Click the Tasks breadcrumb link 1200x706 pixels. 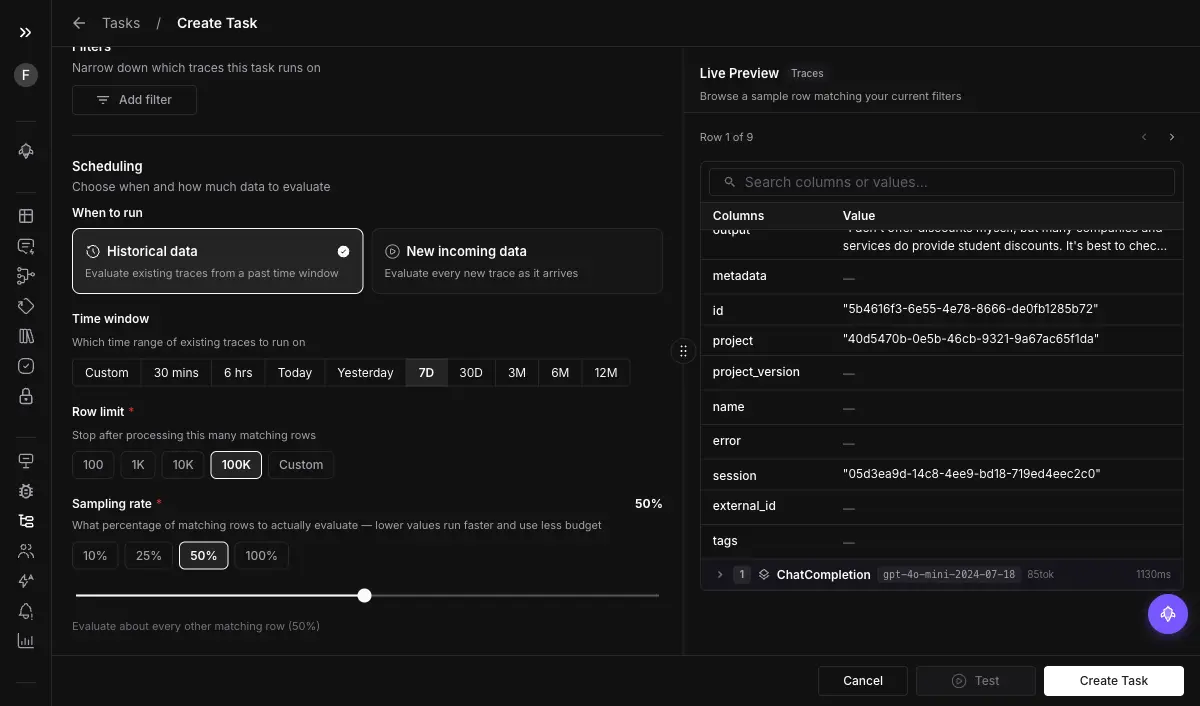(x=121, y=23)
